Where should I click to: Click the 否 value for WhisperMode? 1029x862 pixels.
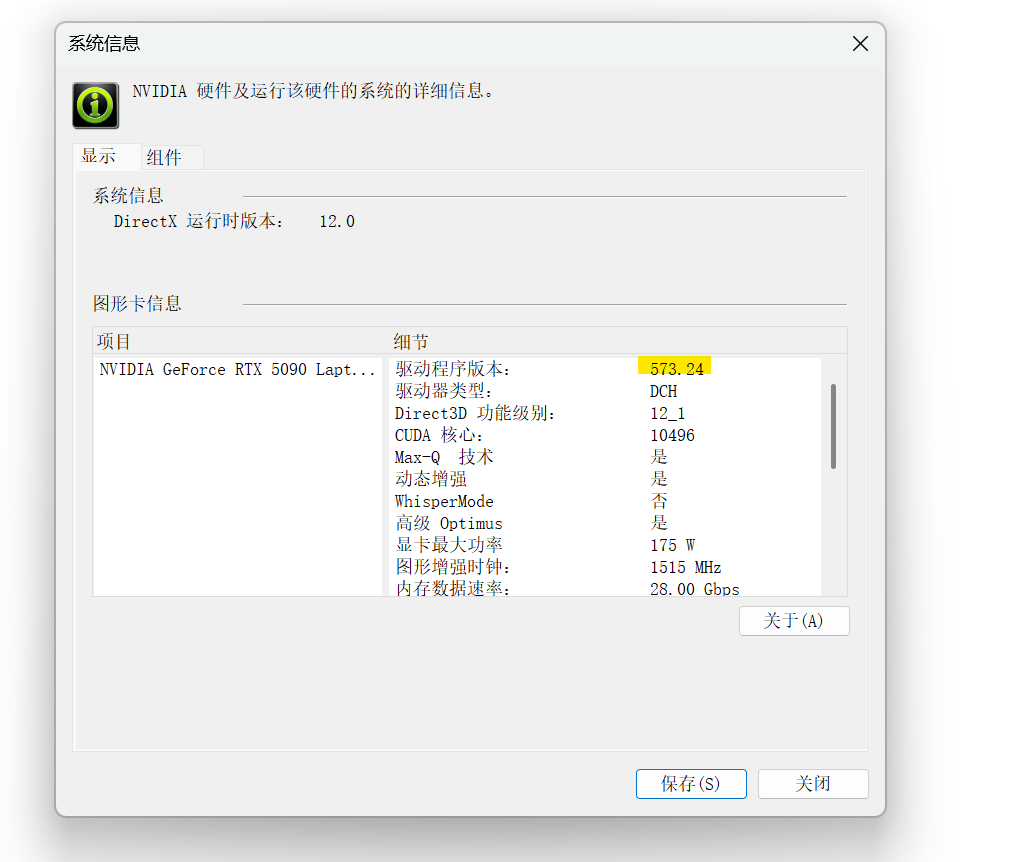(659, 502)
